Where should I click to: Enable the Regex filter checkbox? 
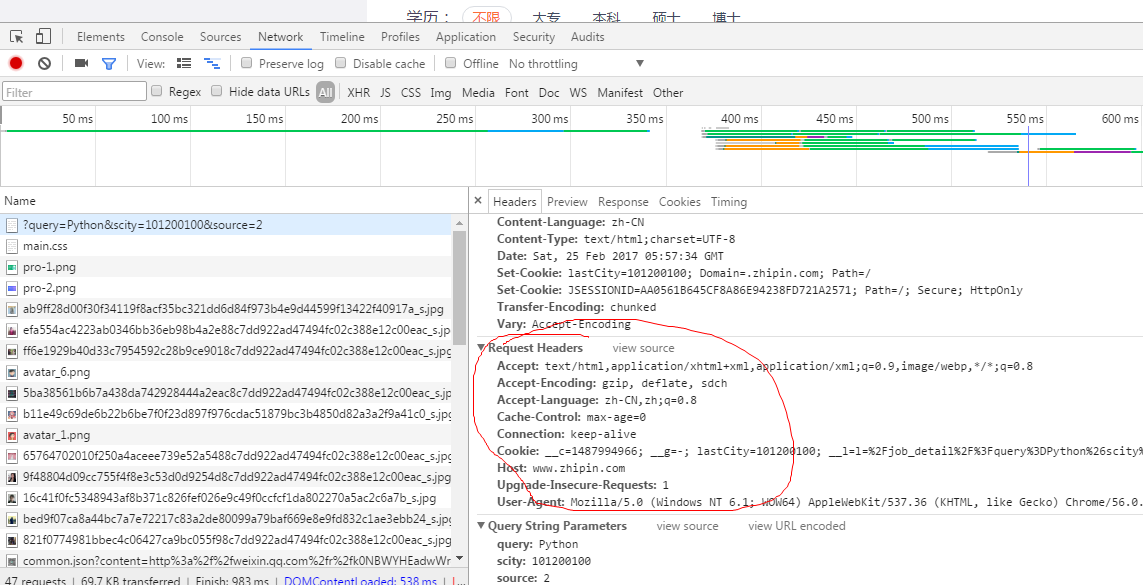pyautogui.click(x=156, y=91)
